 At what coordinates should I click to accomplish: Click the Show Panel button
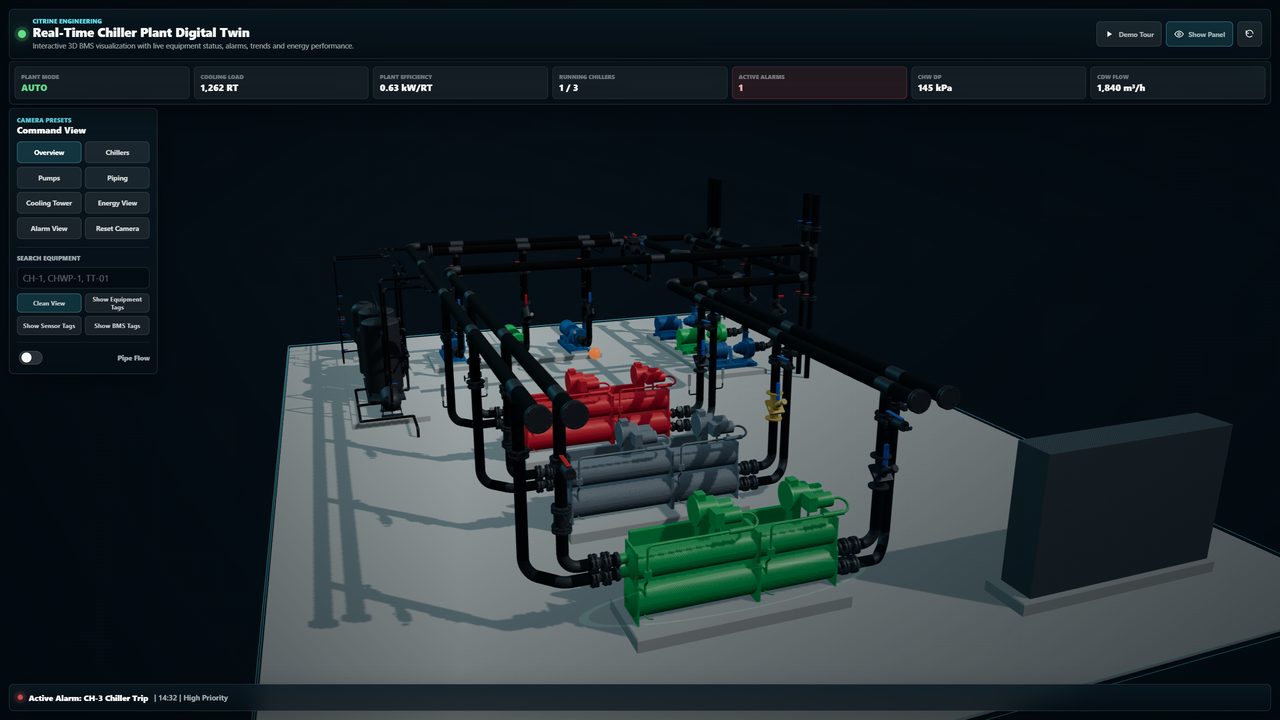[1199, 34]
